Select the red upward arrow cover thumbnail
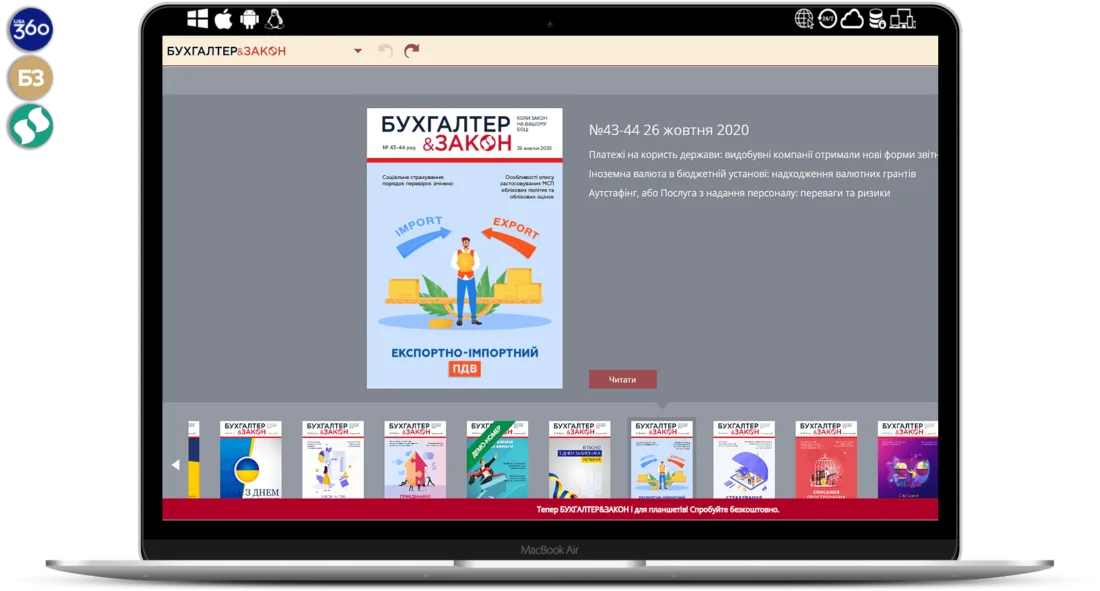Screen dimensions: 1100x591 (x=415, y=460)
